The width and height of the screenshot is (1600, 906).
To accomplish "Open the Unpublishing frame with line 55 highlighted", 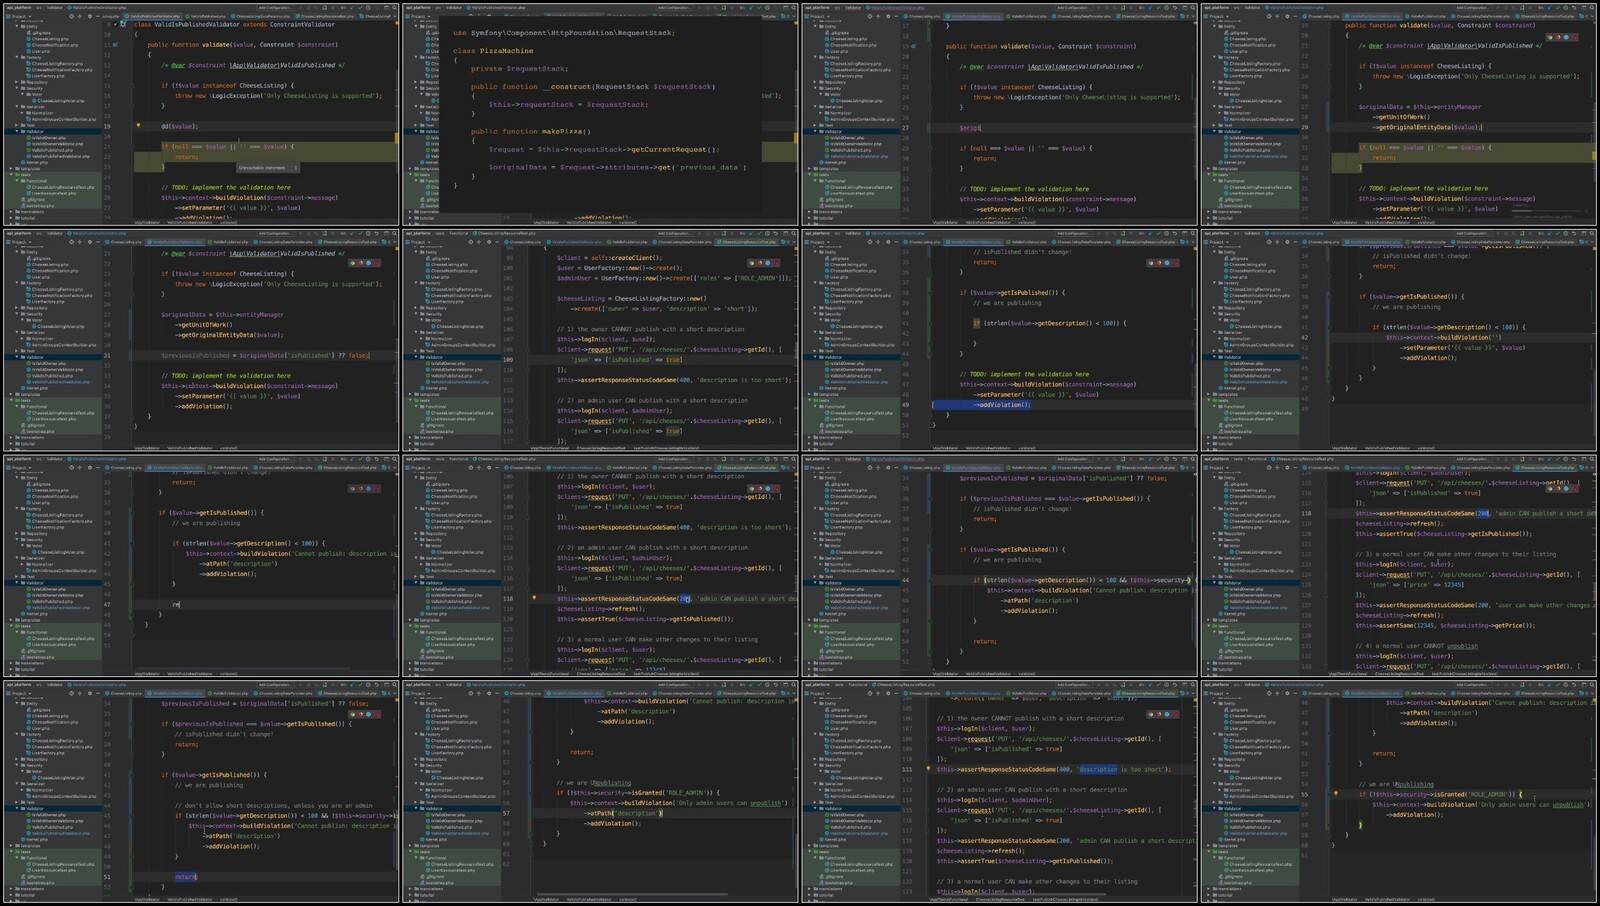I will (1400, 792).
